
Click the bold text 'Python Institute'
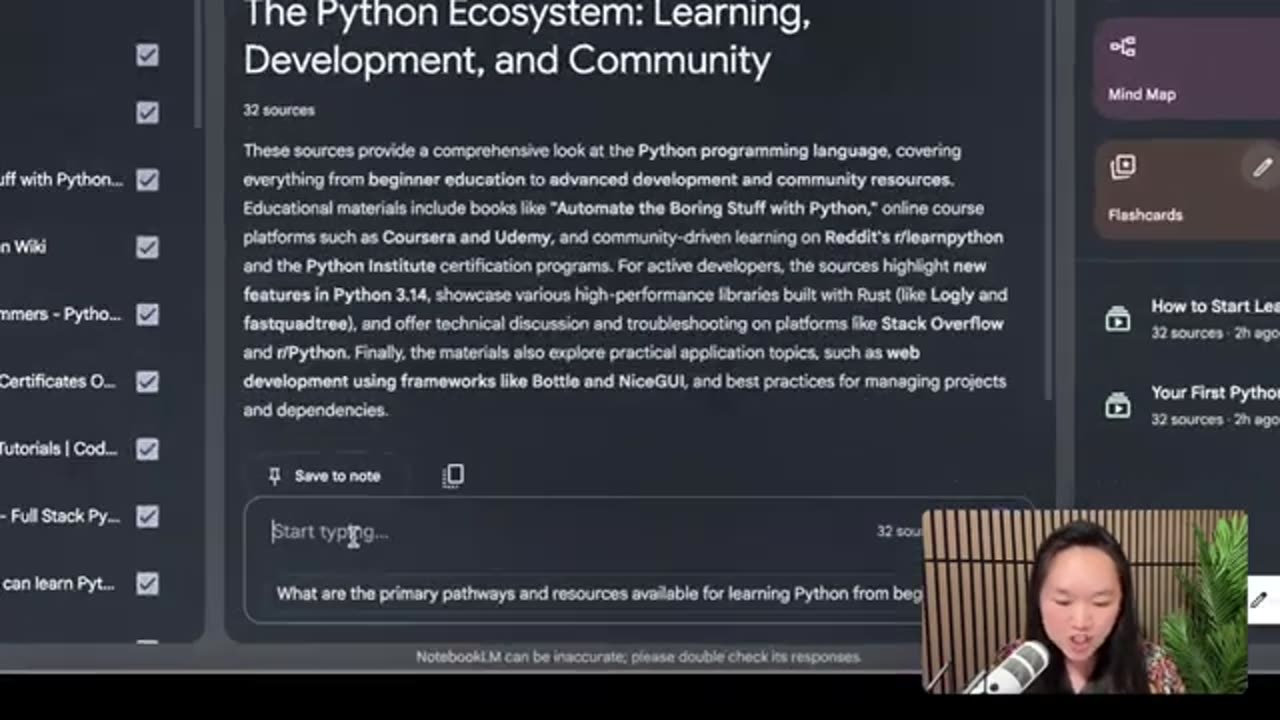click(x=371, y=266)
